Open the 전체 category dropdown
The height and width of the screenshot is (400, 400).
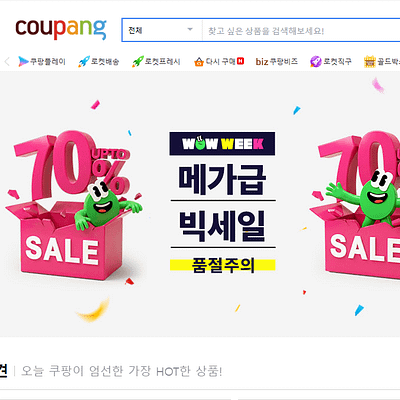(x=162, y=30)
